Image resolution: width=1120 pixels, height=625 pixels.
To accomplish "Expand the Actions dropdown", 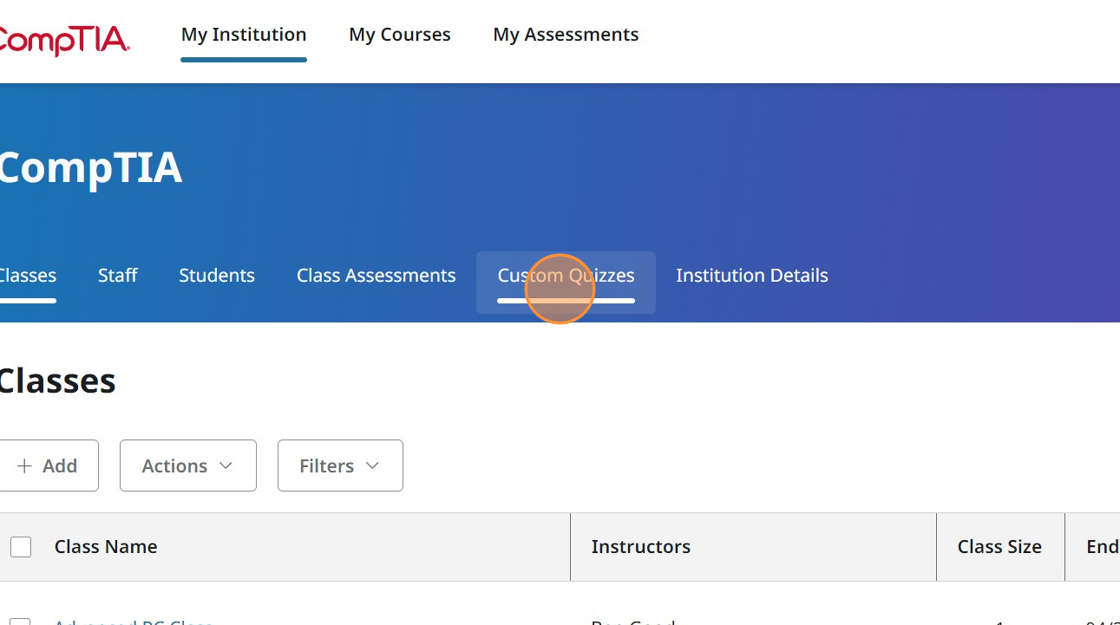I will 187,466.
